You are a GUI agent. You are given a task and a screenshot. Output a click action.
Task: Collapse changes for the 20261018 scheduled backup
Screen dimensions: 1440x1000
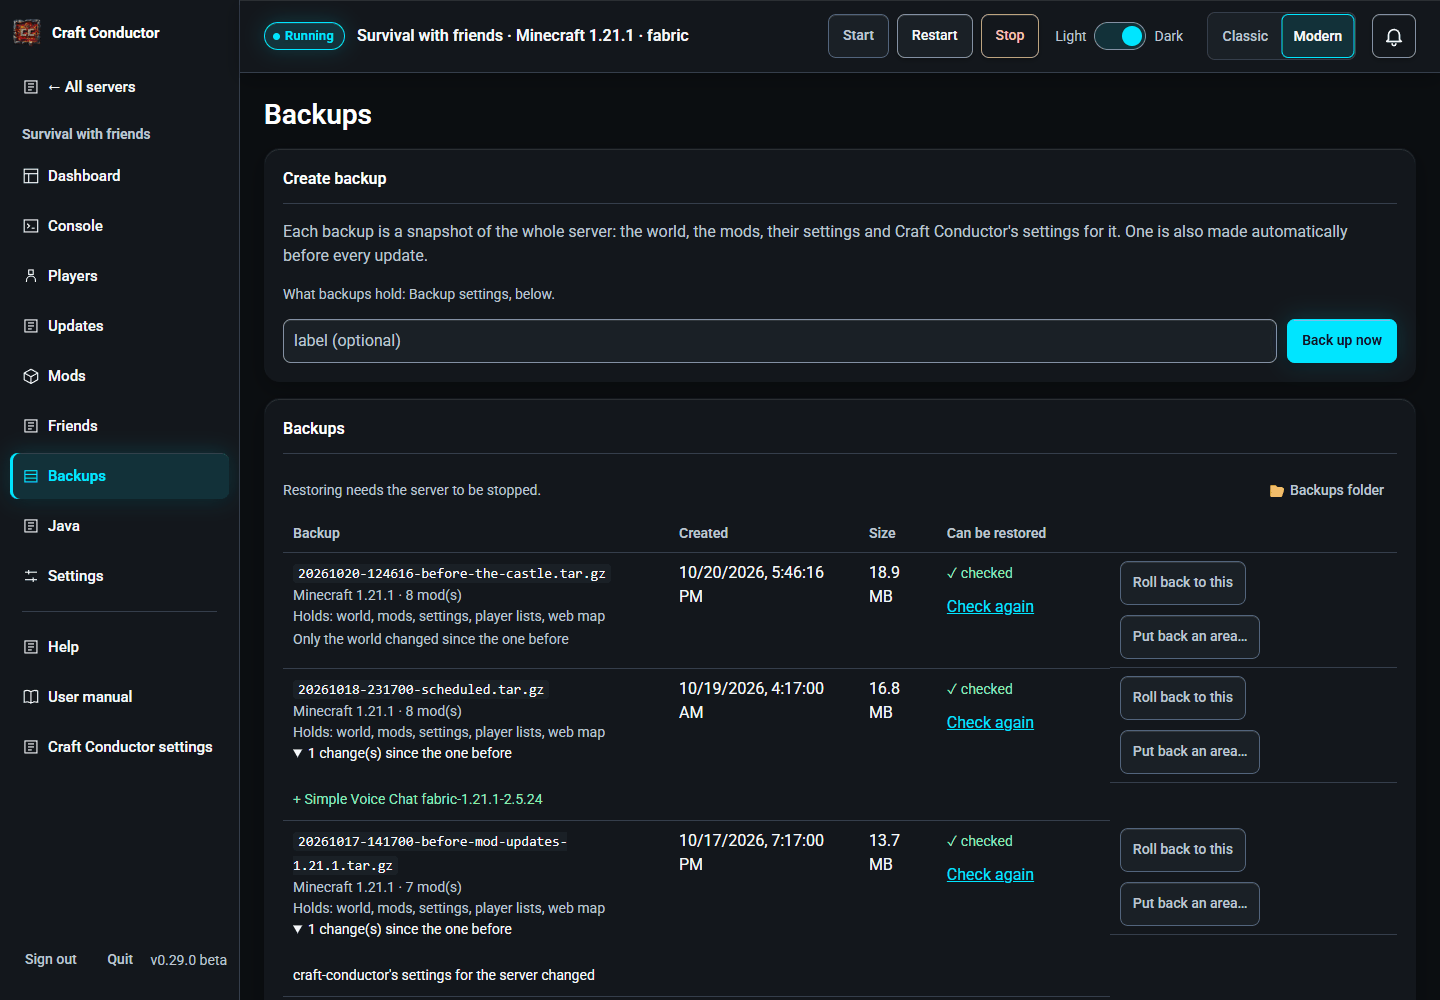tap(402, 753)
